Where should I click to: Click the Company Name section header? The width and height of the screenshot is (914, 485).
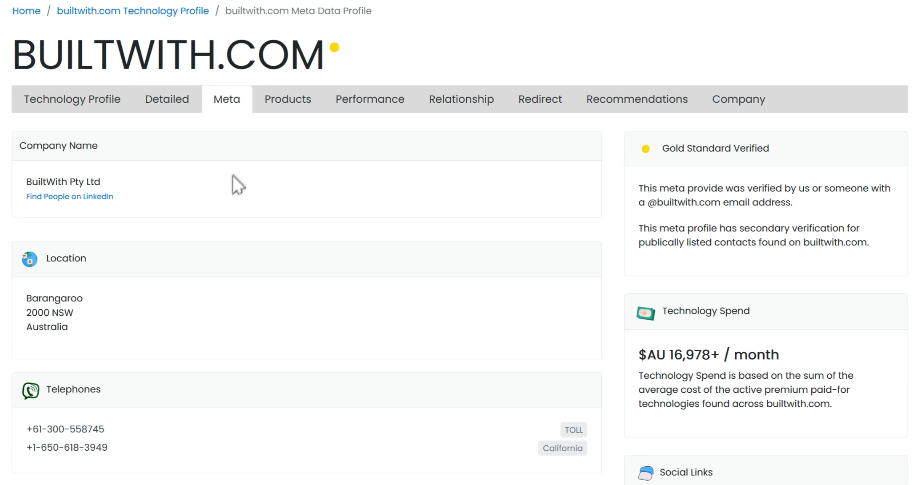[307, 146]
